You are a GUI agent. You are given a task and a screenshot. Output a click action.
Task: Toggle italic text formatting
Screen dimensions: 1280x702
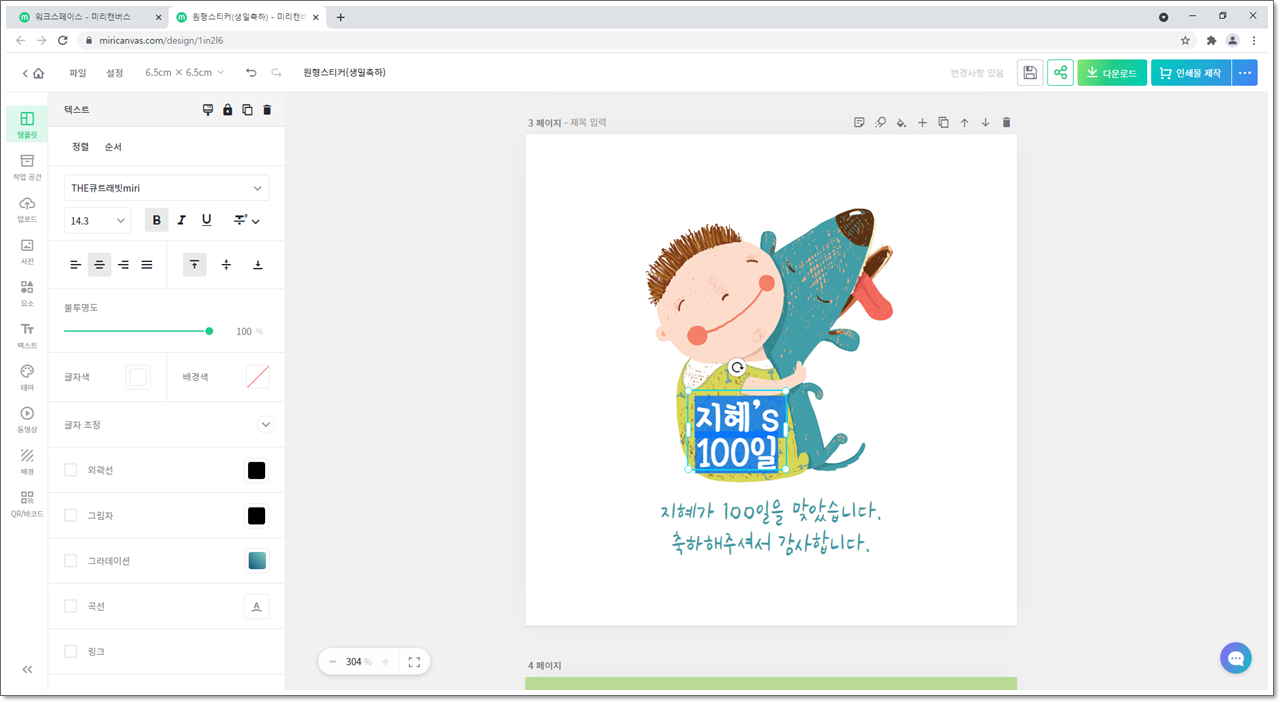tap(181, 220)
